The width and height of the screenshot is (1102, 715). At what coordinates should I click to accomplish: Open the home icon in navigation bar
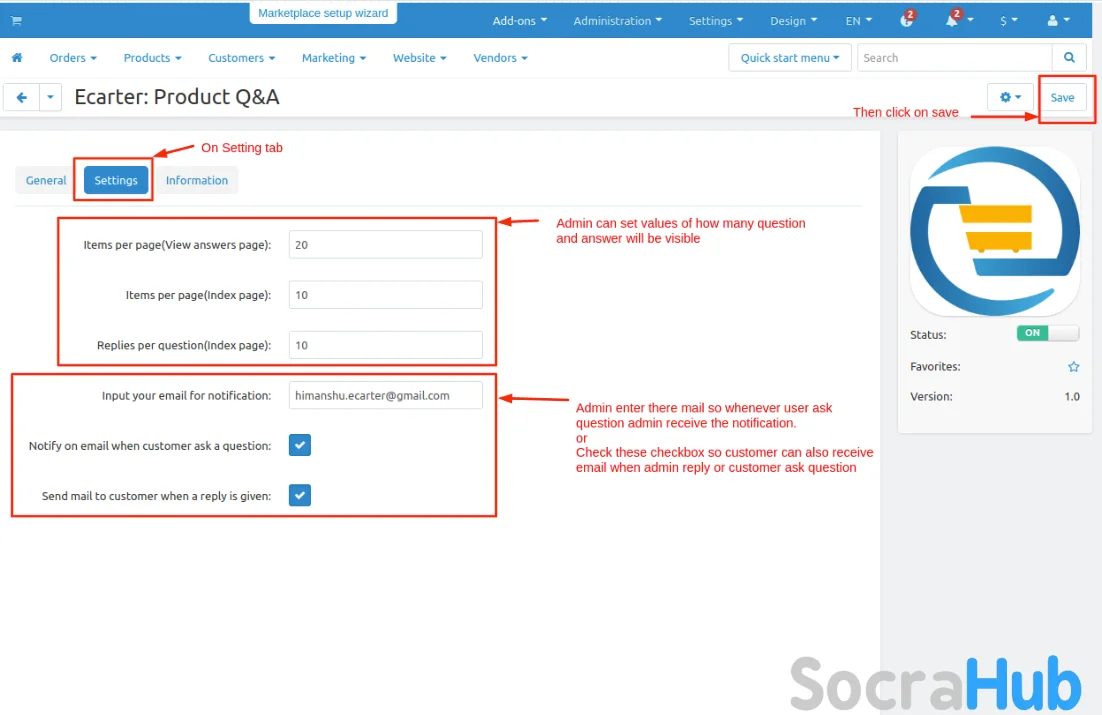tap(17, 58)
